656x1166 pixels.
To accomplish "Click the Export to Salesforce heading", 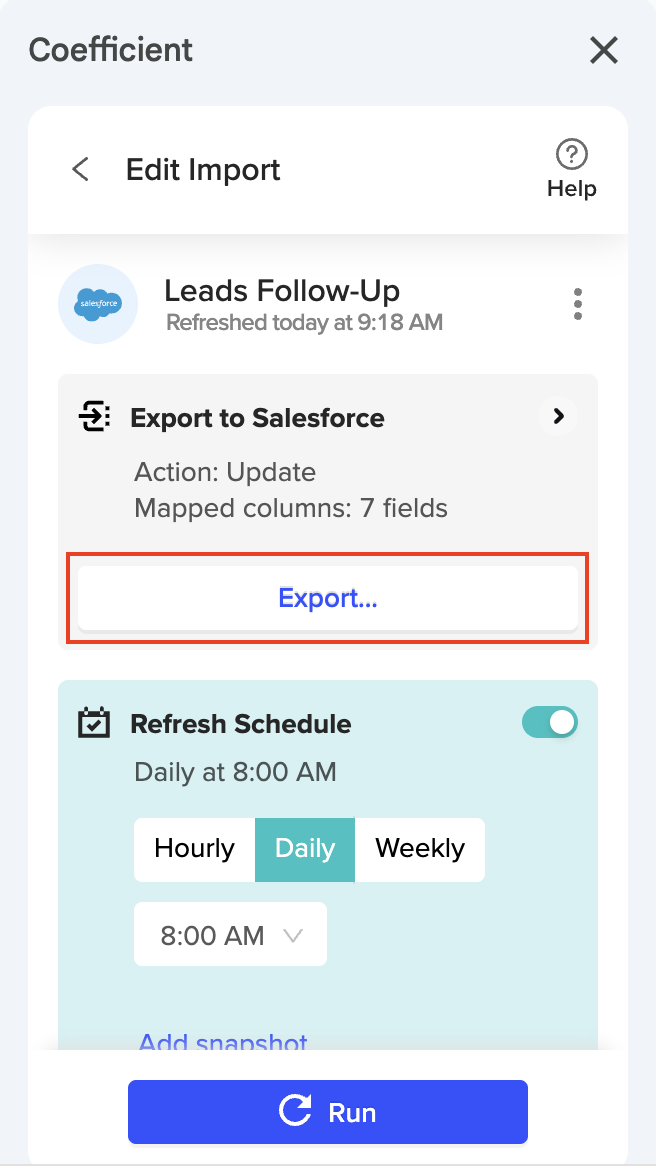I will [x=257, y=417].
